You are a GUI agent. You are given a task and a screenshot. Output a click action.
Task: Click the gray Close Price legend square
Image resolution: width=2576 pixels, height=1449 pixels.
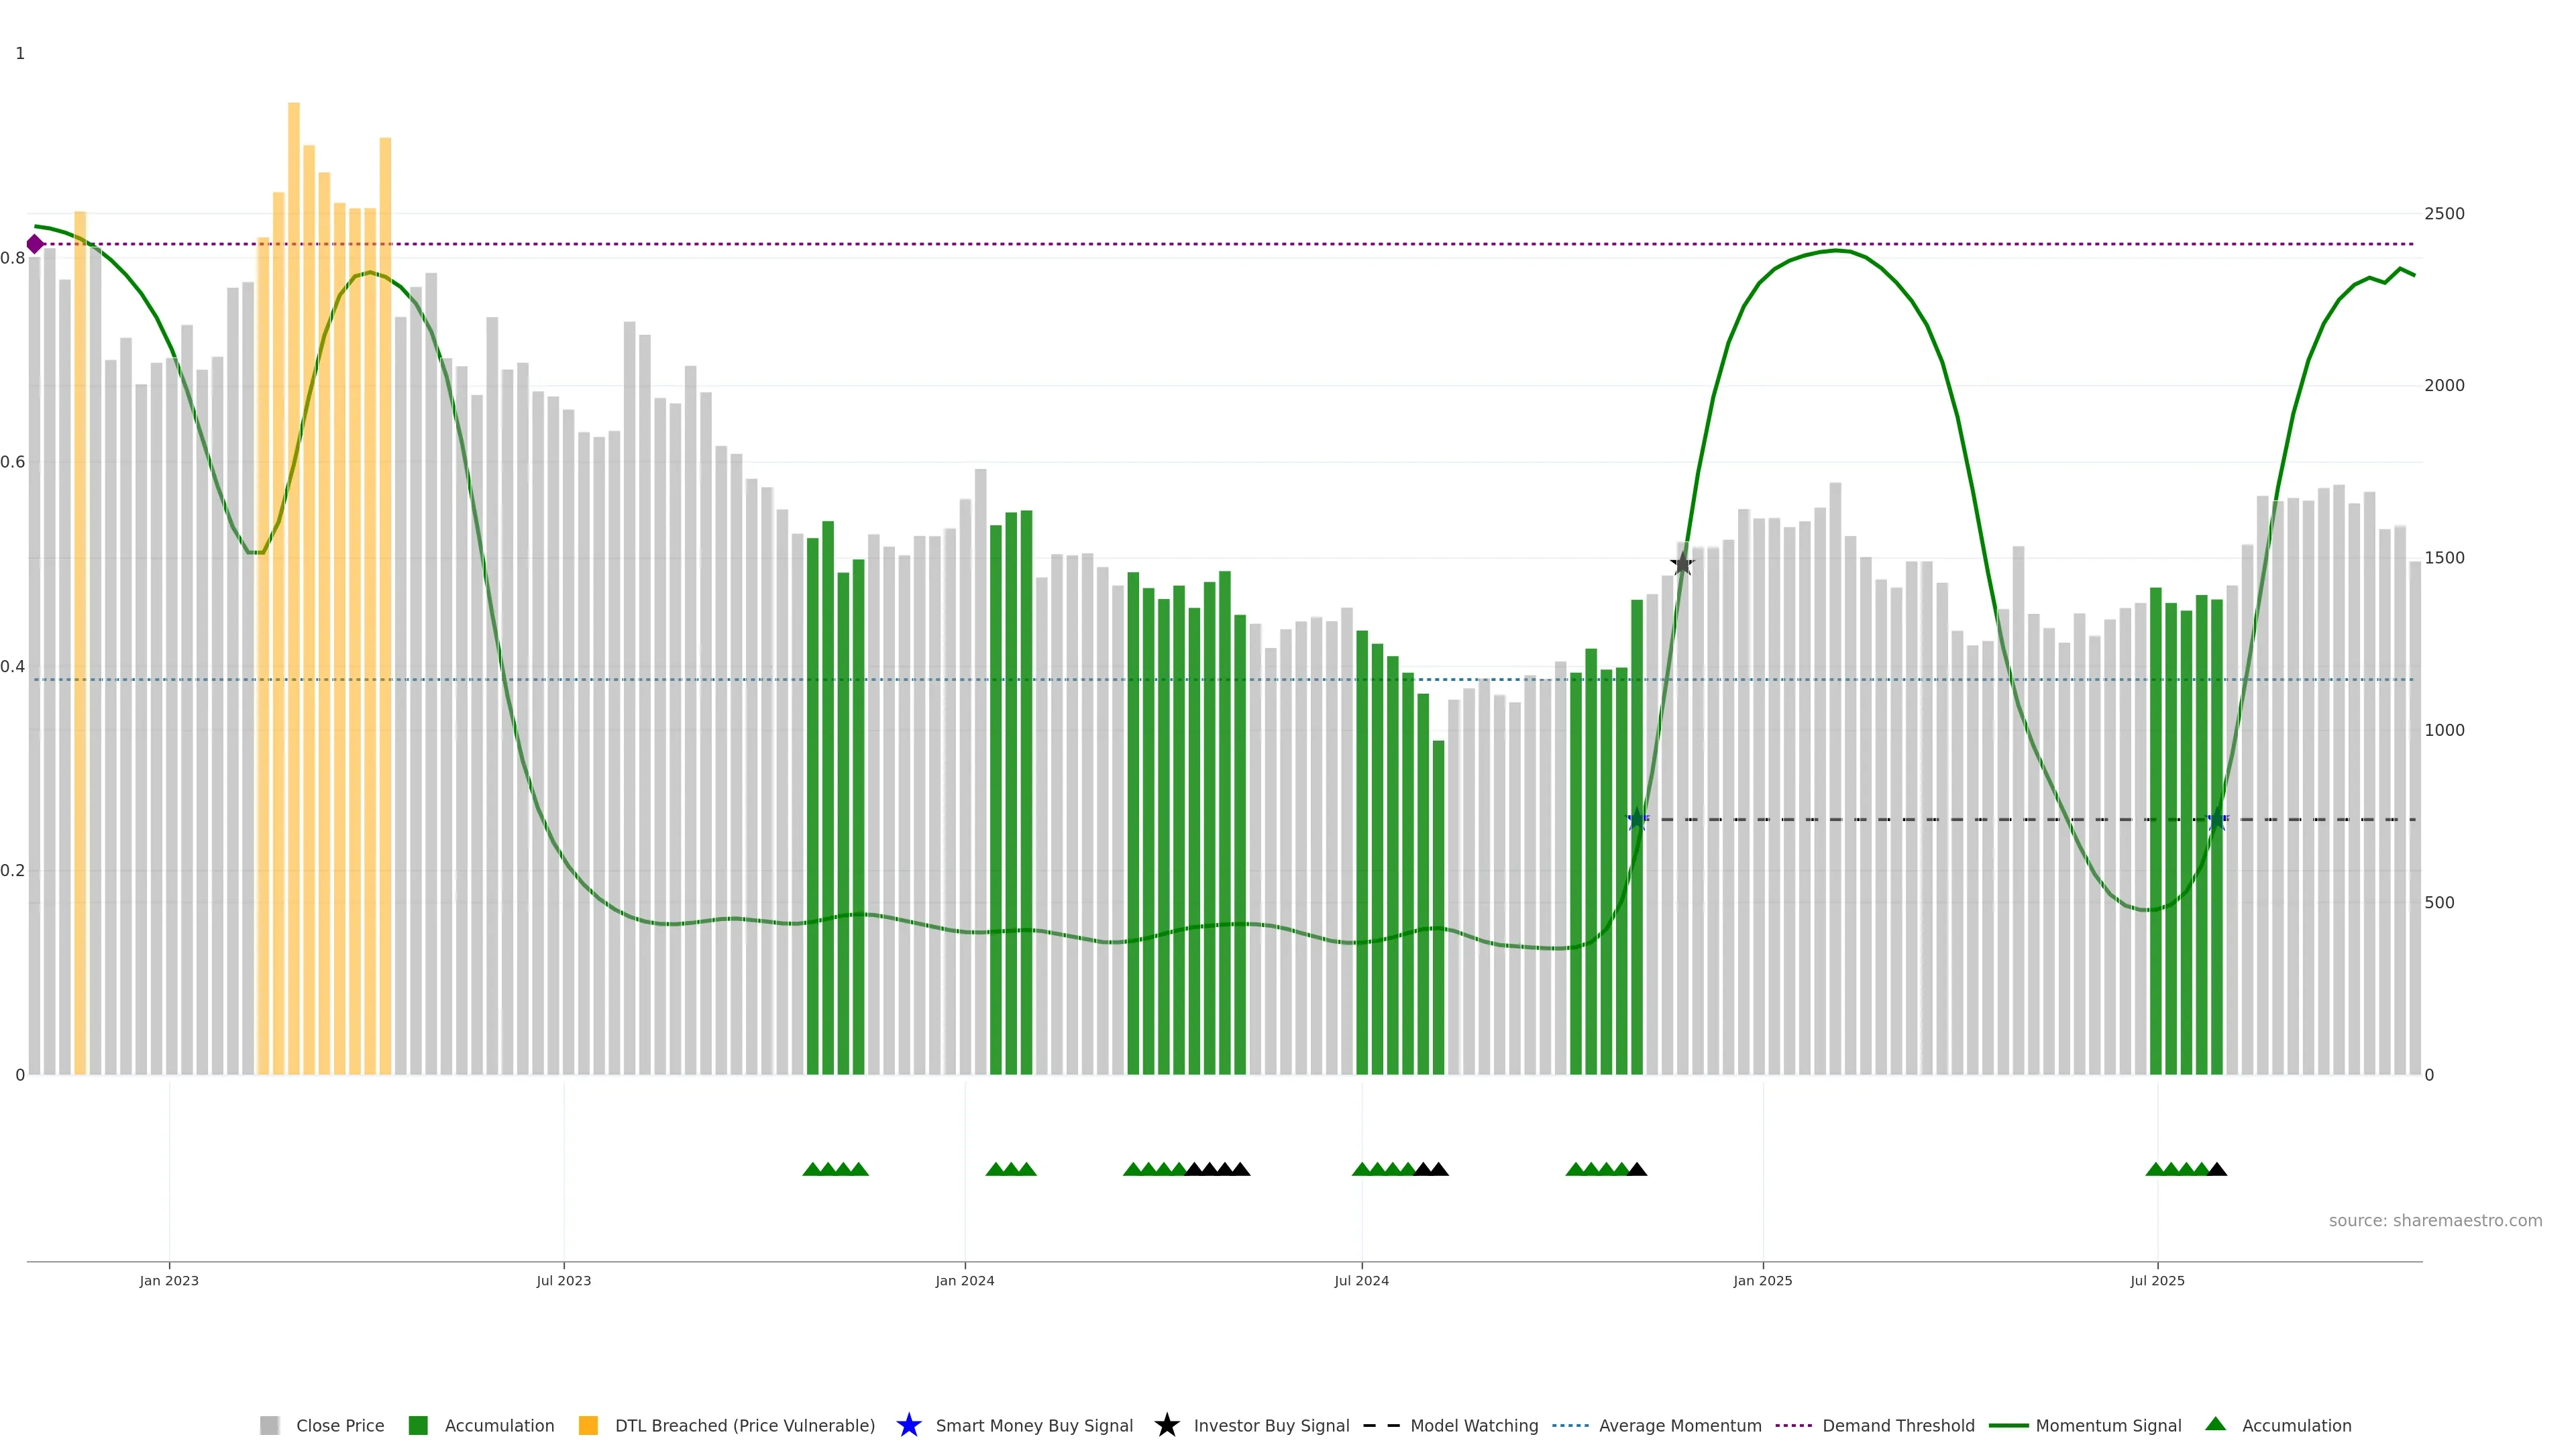pyautogui.click(x=269, y=1425)
